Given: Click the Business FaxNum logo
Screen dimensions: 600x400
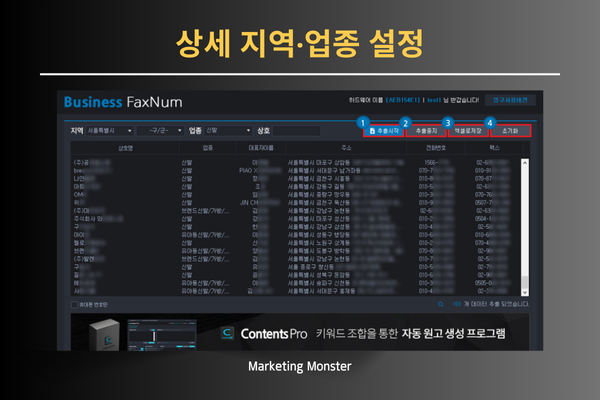Looking at the screenshot, I should point(123,102).
